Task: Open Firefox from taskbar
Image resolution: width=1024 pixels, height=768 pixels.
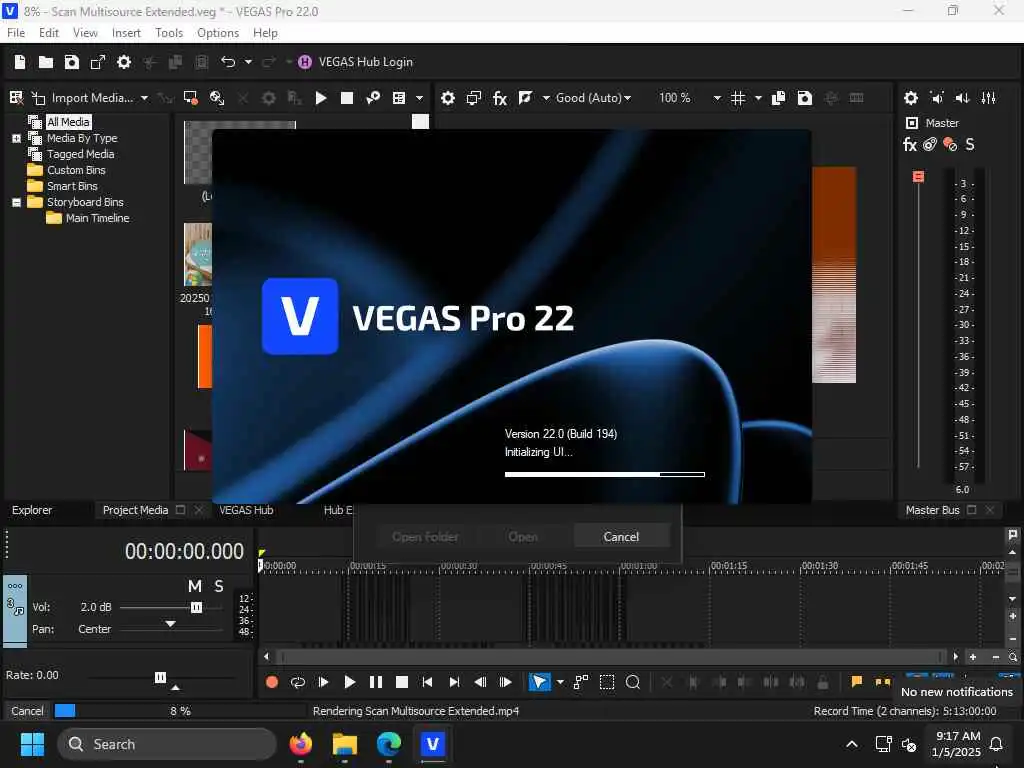Action: point(300,744)
